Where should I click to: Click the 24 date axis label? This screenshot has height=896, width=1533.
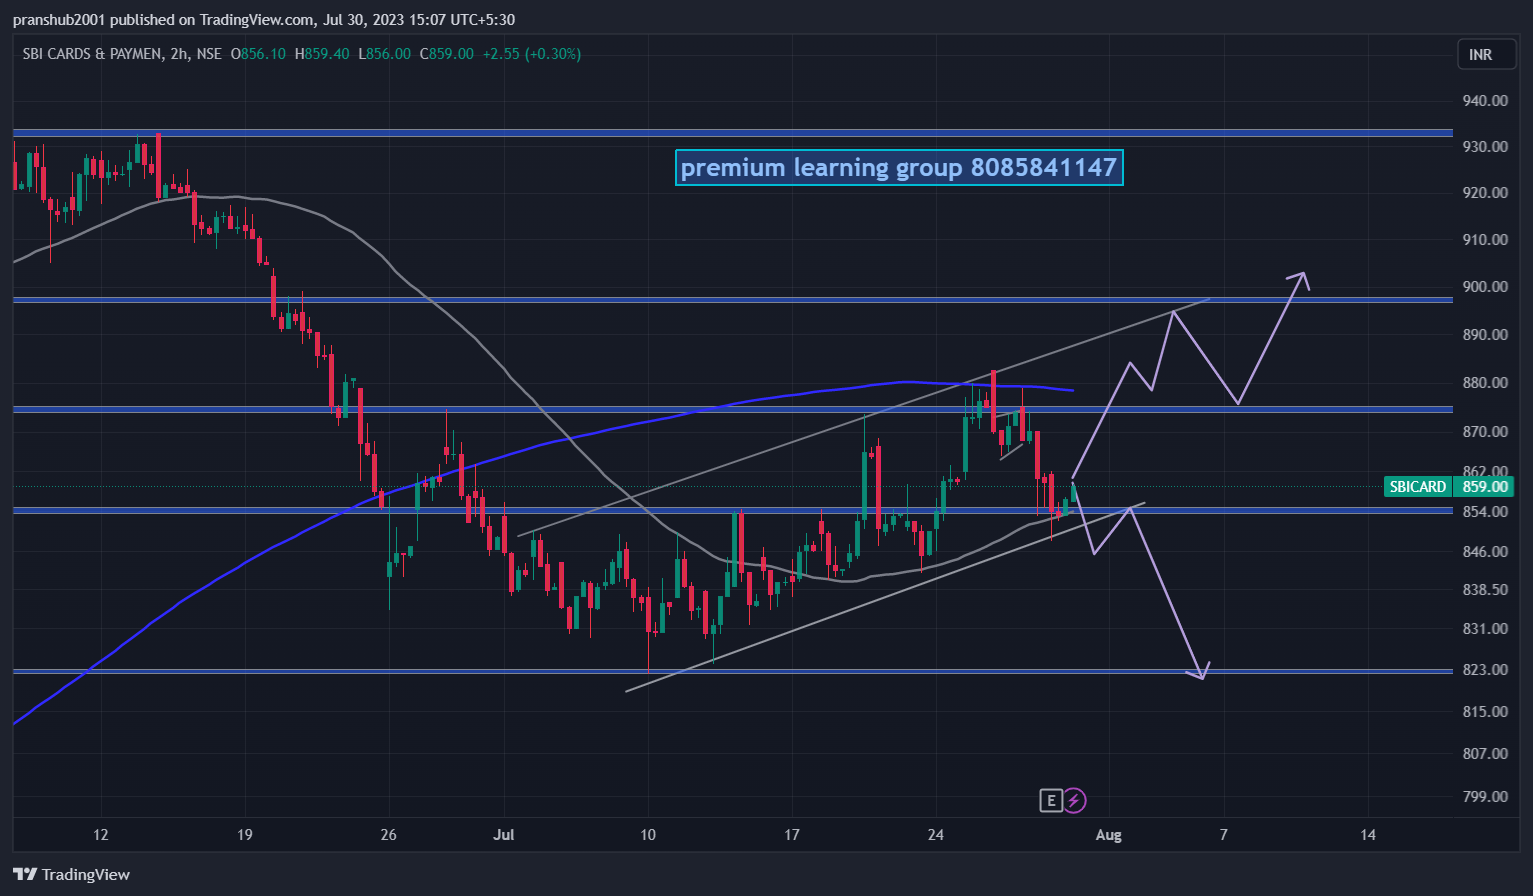click(936, 834)
